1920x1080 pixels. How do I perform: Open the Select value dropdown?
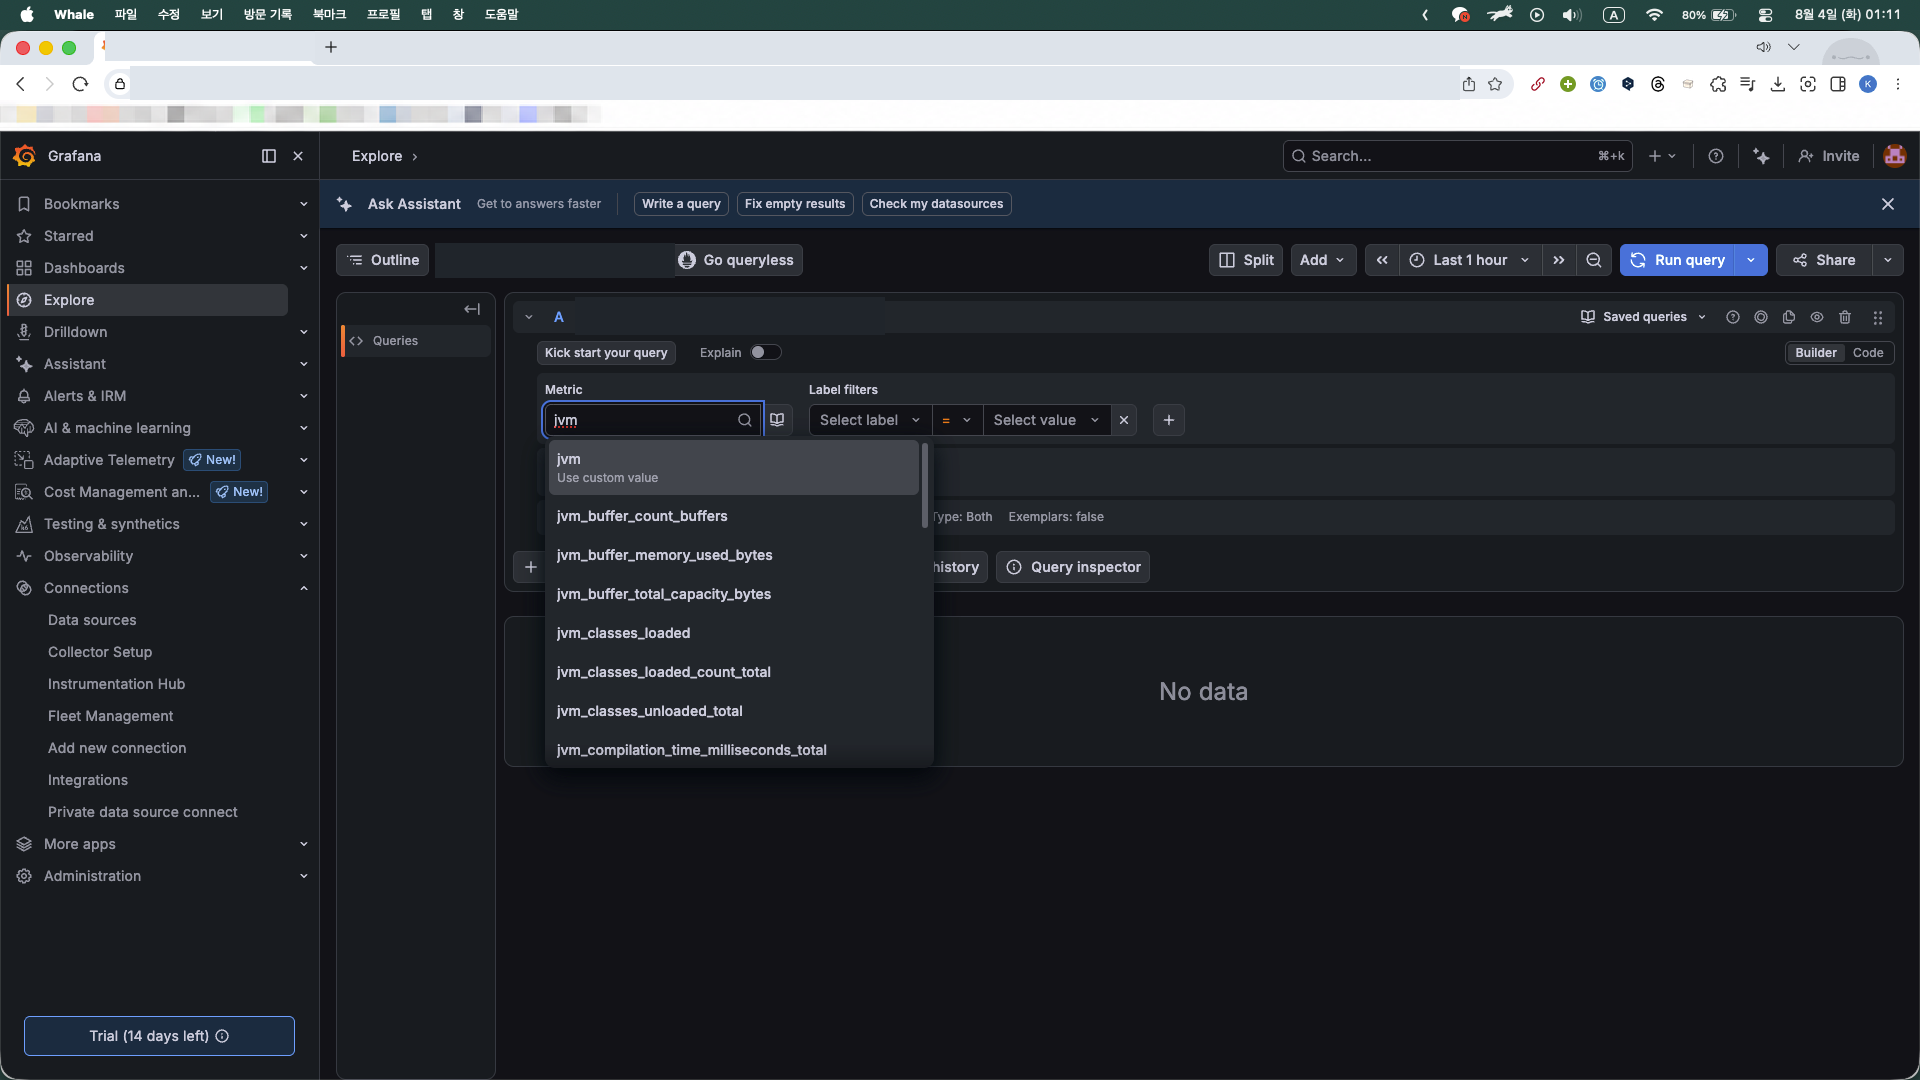tap(1046, 420)
